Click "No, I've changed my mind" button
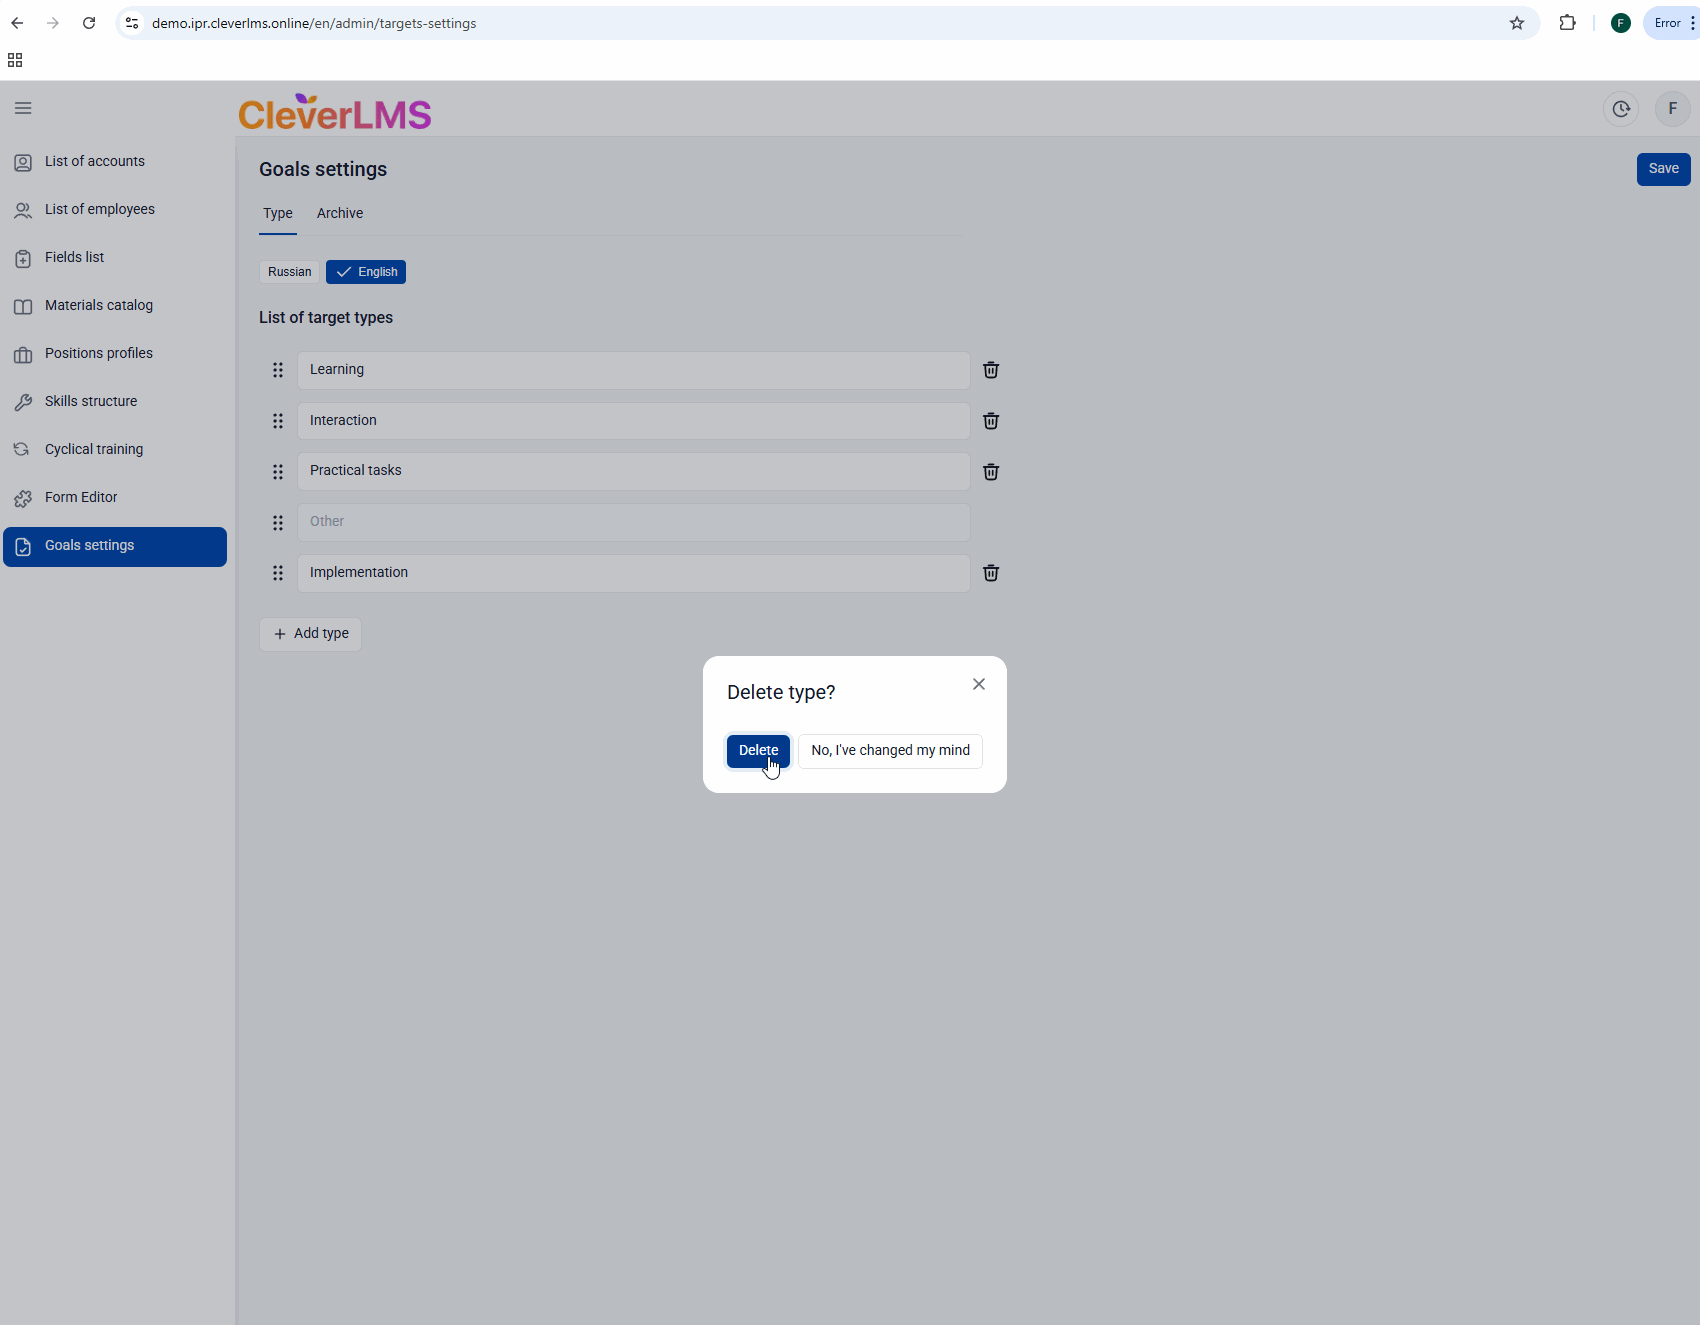The width and height of the screenshot is (1700, 1325). click(890, 750)
